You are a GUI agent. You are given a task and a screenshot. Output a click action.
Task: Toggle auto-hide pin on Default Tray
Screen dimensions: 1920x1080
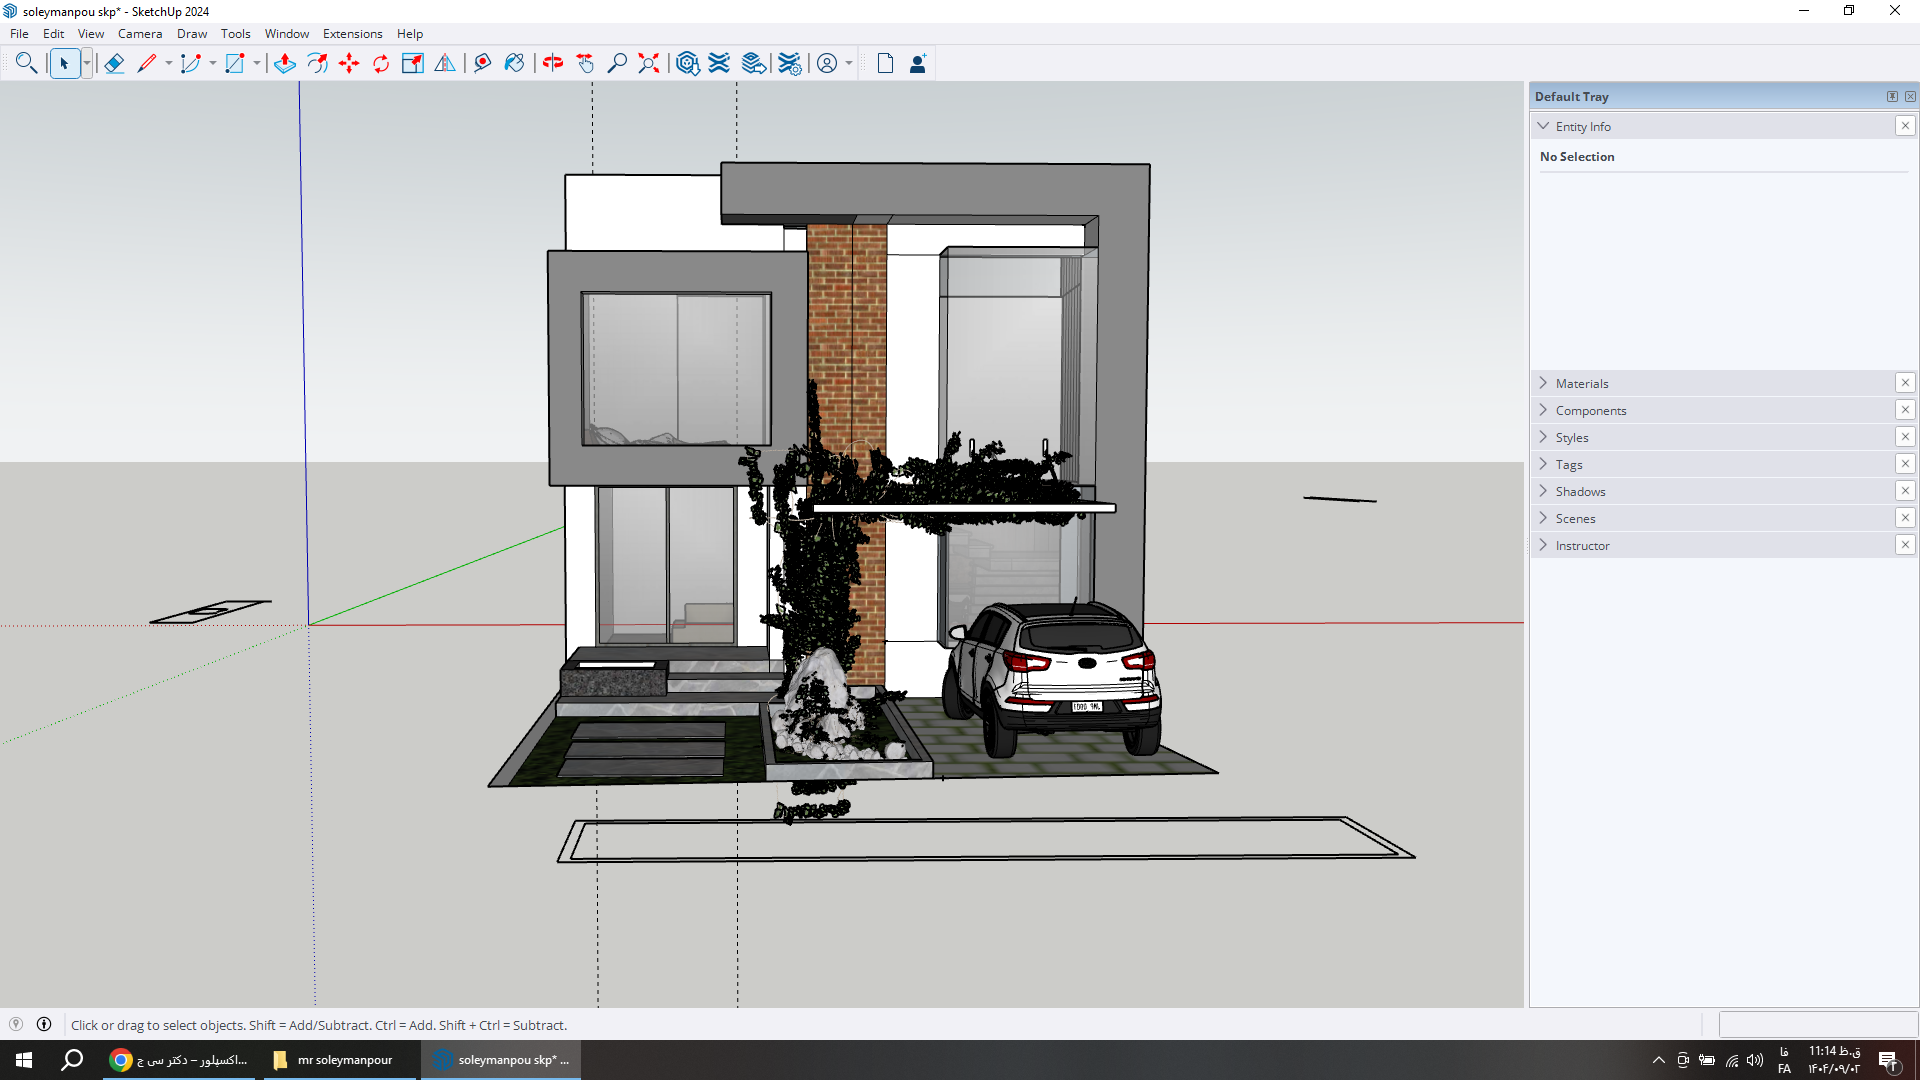(1892, 97)
